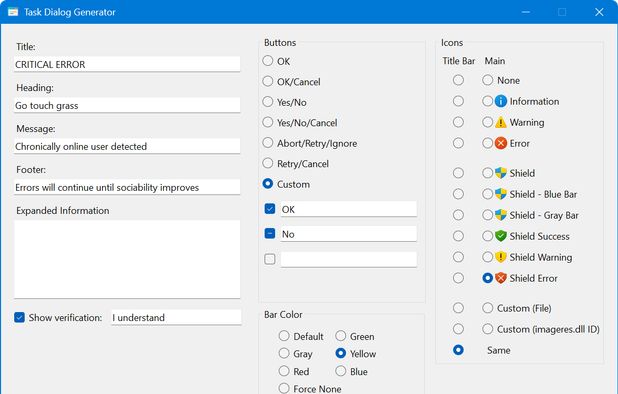Click the custom button OK text field
This screenshot has height=394, width=618.
(348, 209)
